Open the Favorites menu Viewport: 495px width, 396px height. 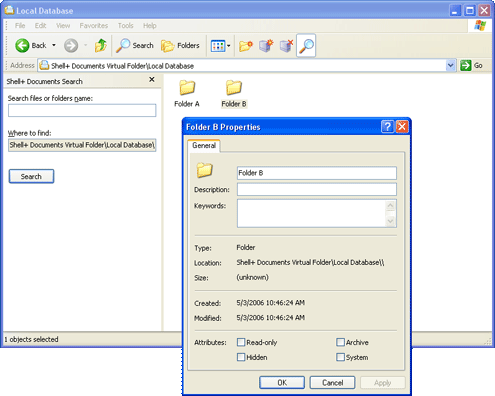click(94, 26)
